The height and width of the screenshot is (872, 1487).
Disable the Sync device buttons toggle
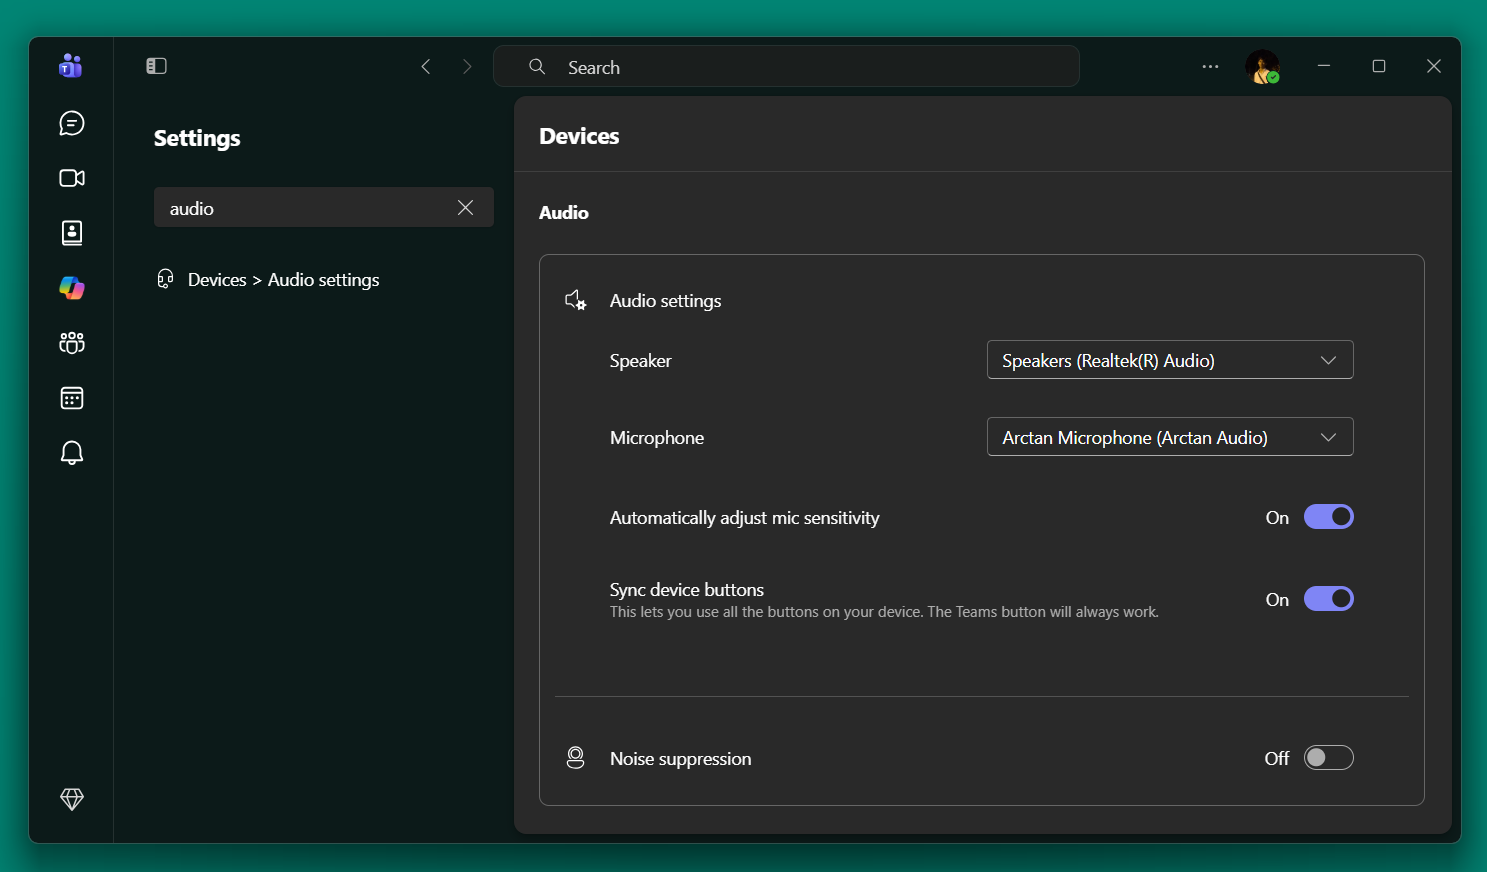click(x=1328, y=599)
